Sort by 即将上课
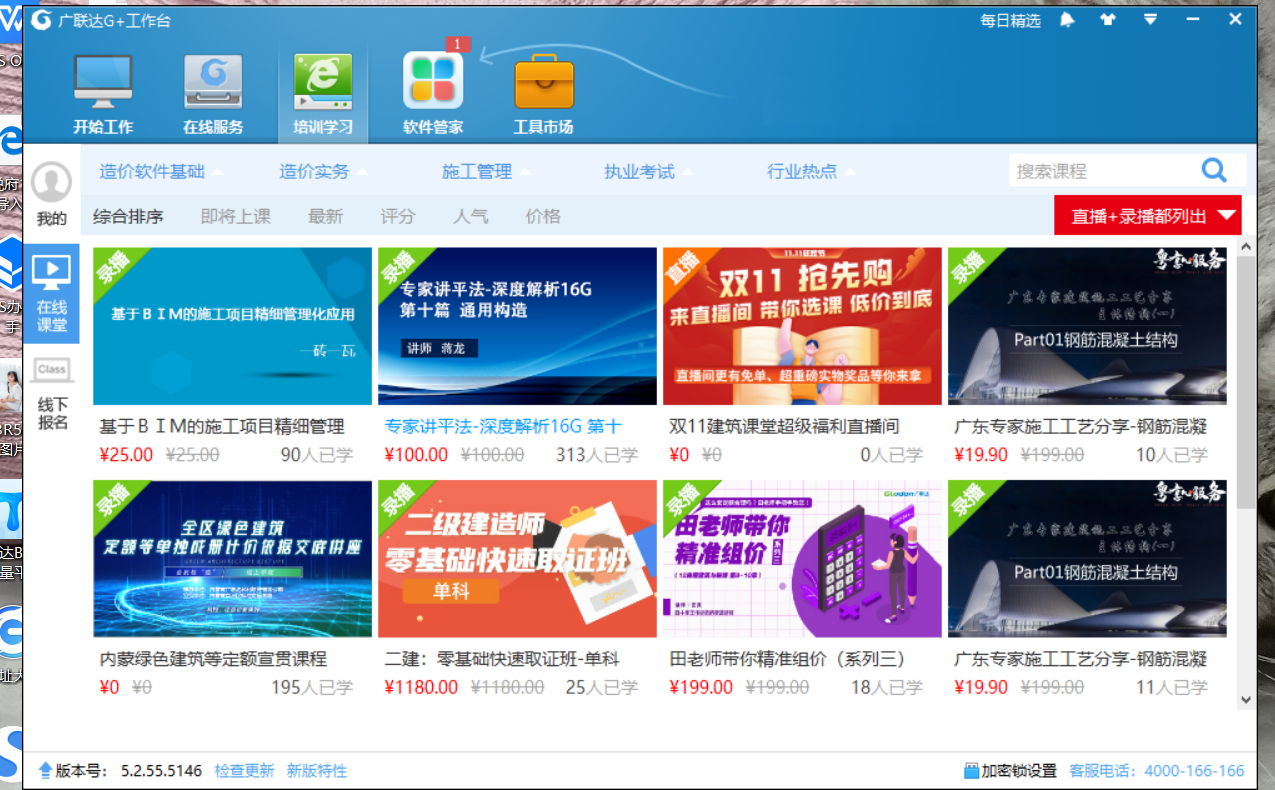This screenshot has width=1275, height=790. [x=236, y=216]
